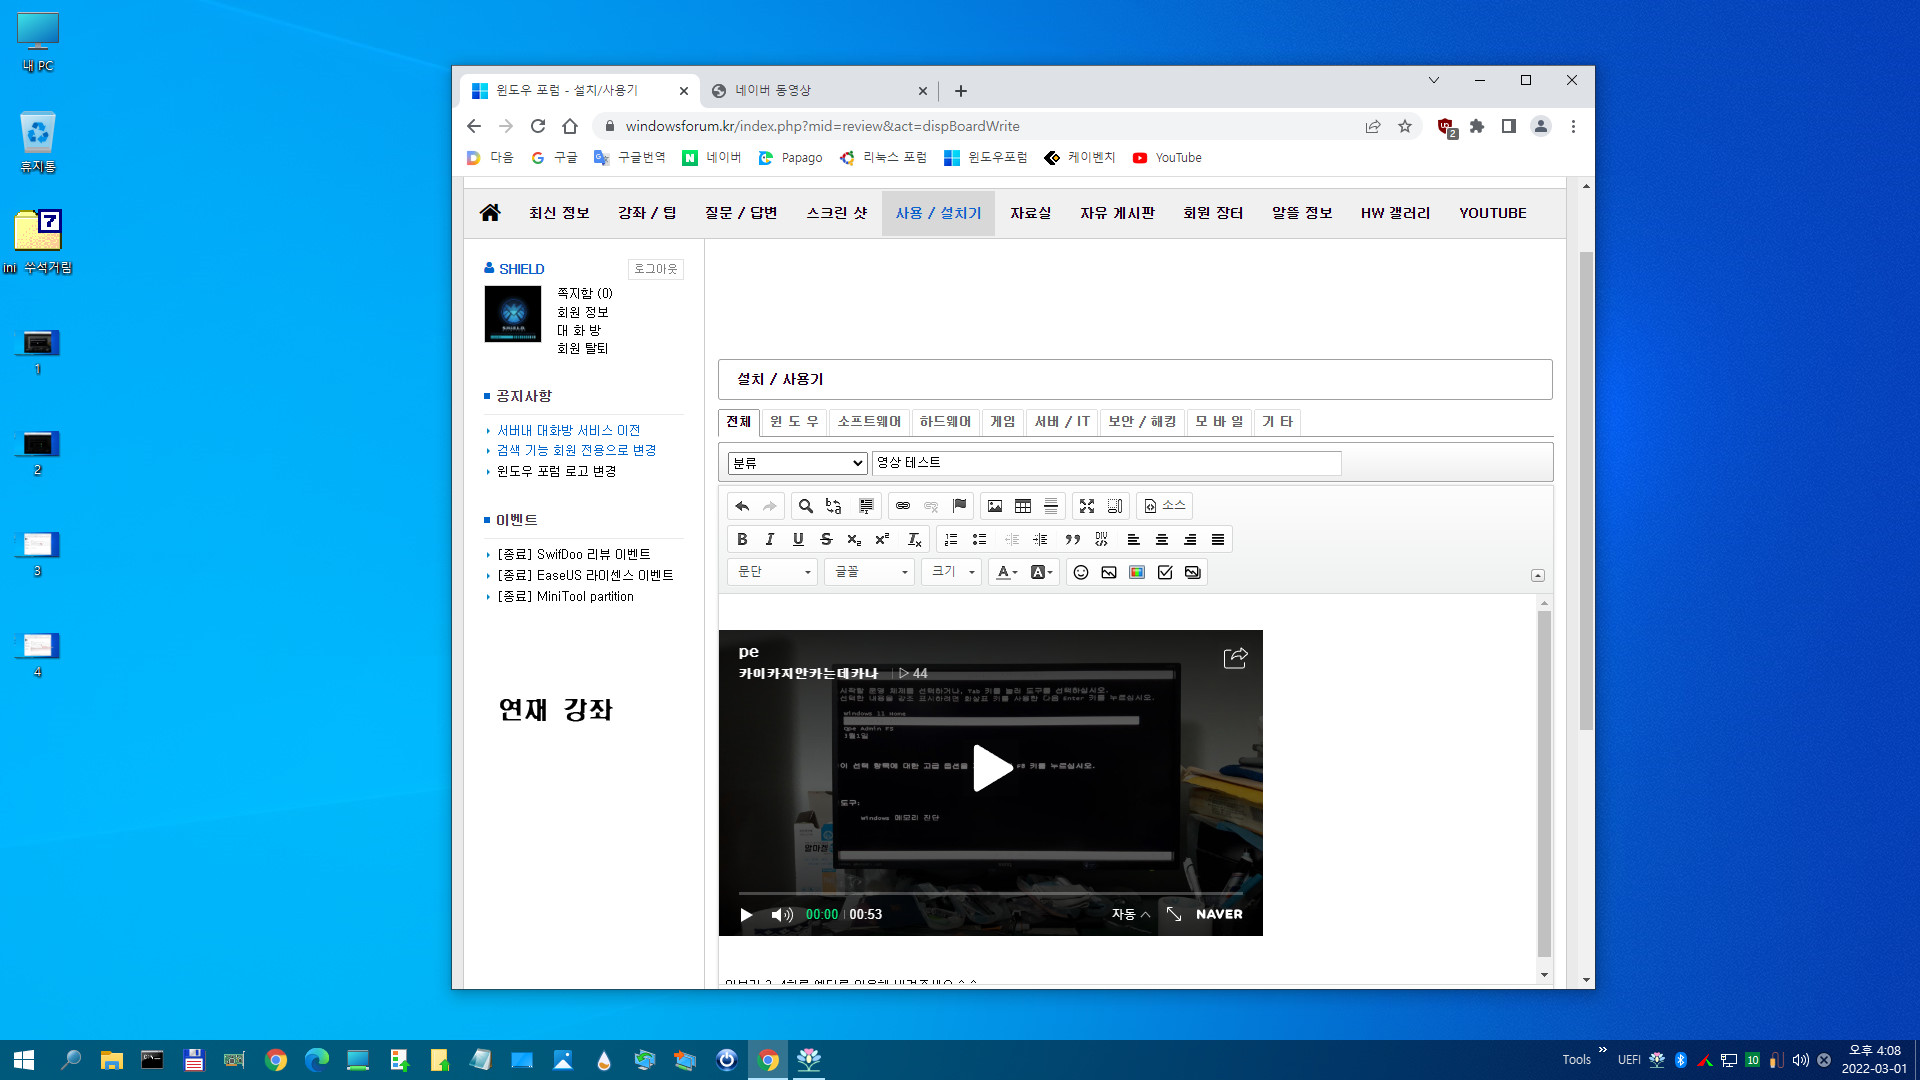Insert a numbered list

coord(951,539)
